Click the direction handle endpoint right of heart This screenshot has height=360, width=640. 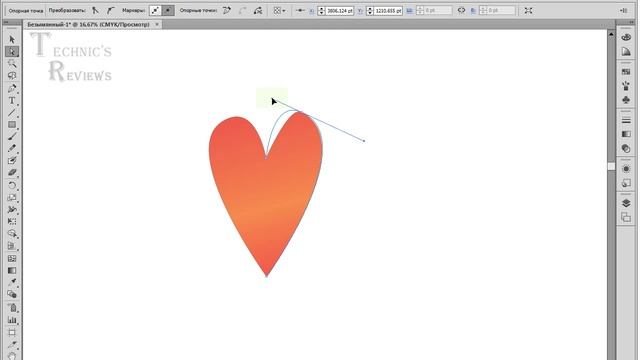pos(364,141)
